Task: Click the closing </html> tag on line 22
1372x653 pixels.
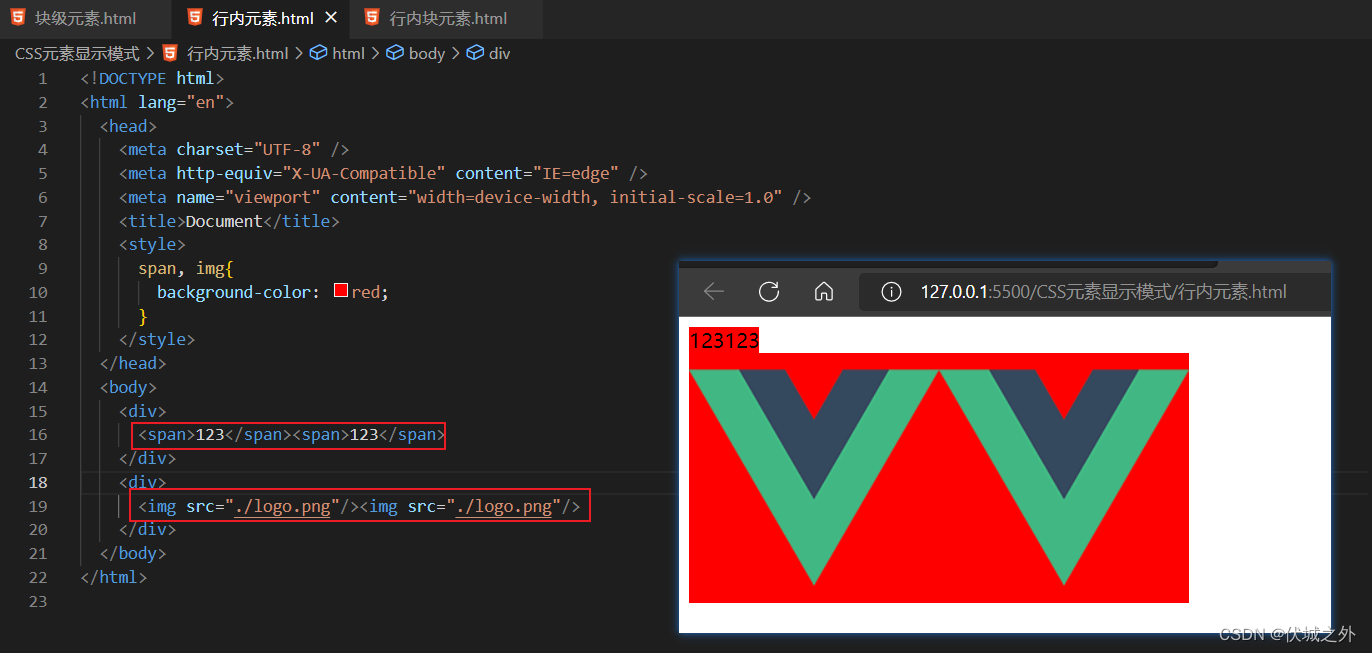Action: tap(114, 577)
